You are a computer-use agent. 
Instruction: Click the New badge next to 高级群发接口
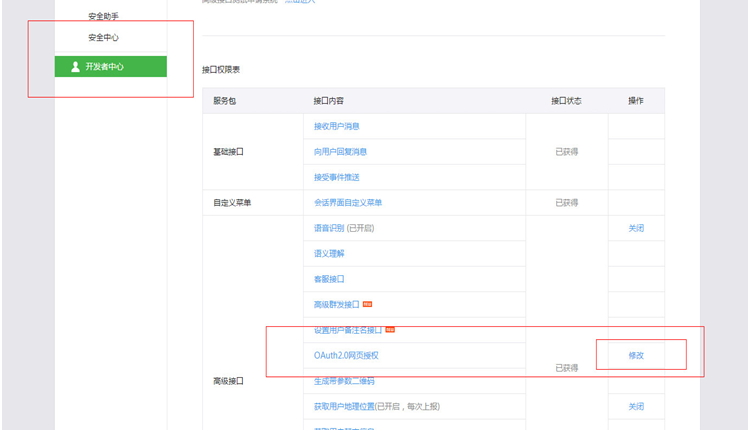pos(367,304)
